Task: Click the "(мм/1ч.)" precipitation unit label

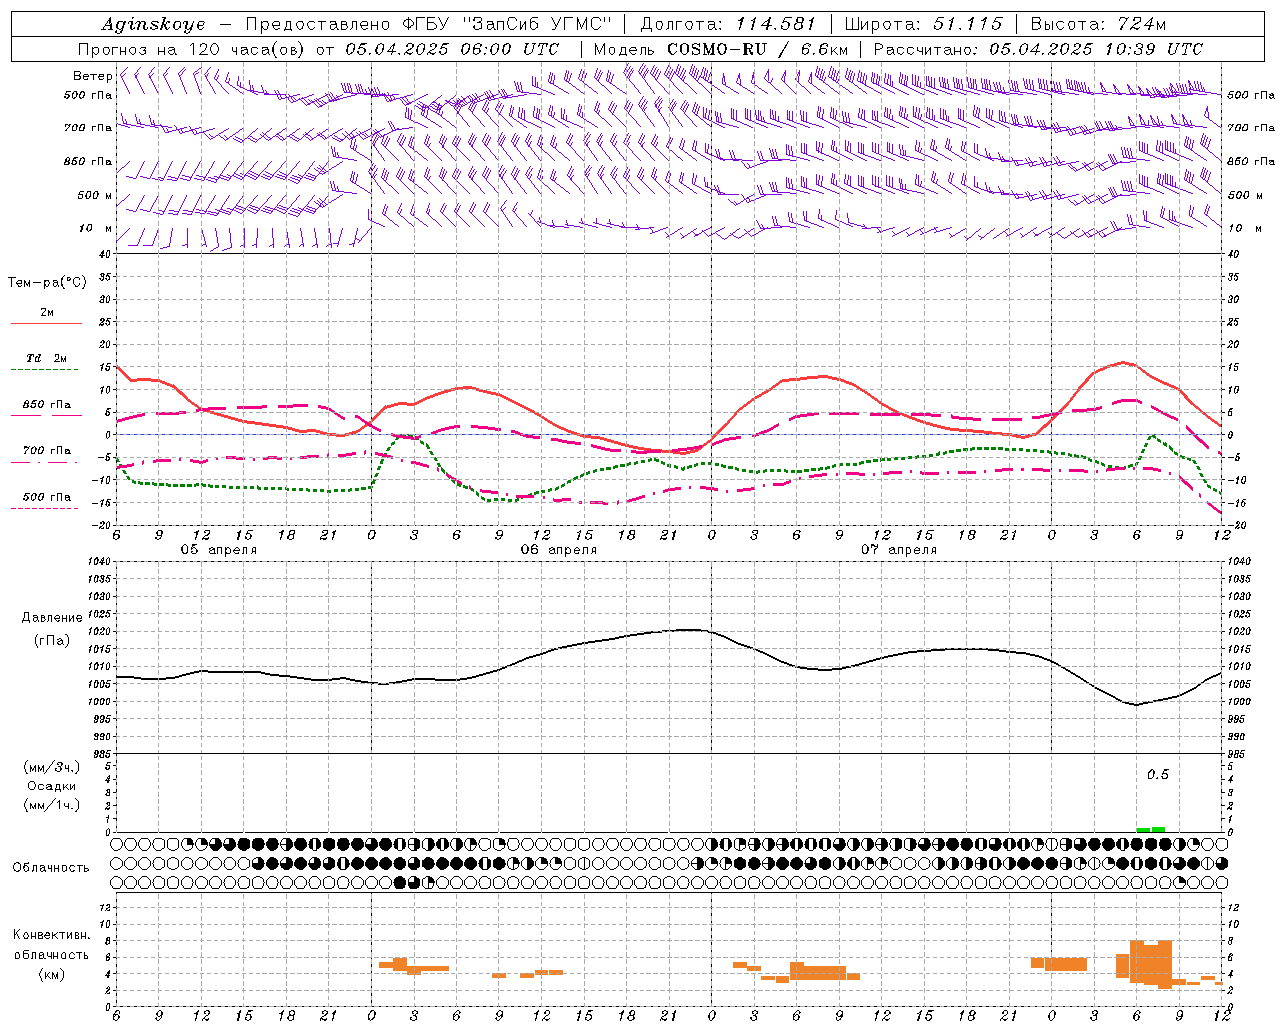Action: tap(52, 805)
